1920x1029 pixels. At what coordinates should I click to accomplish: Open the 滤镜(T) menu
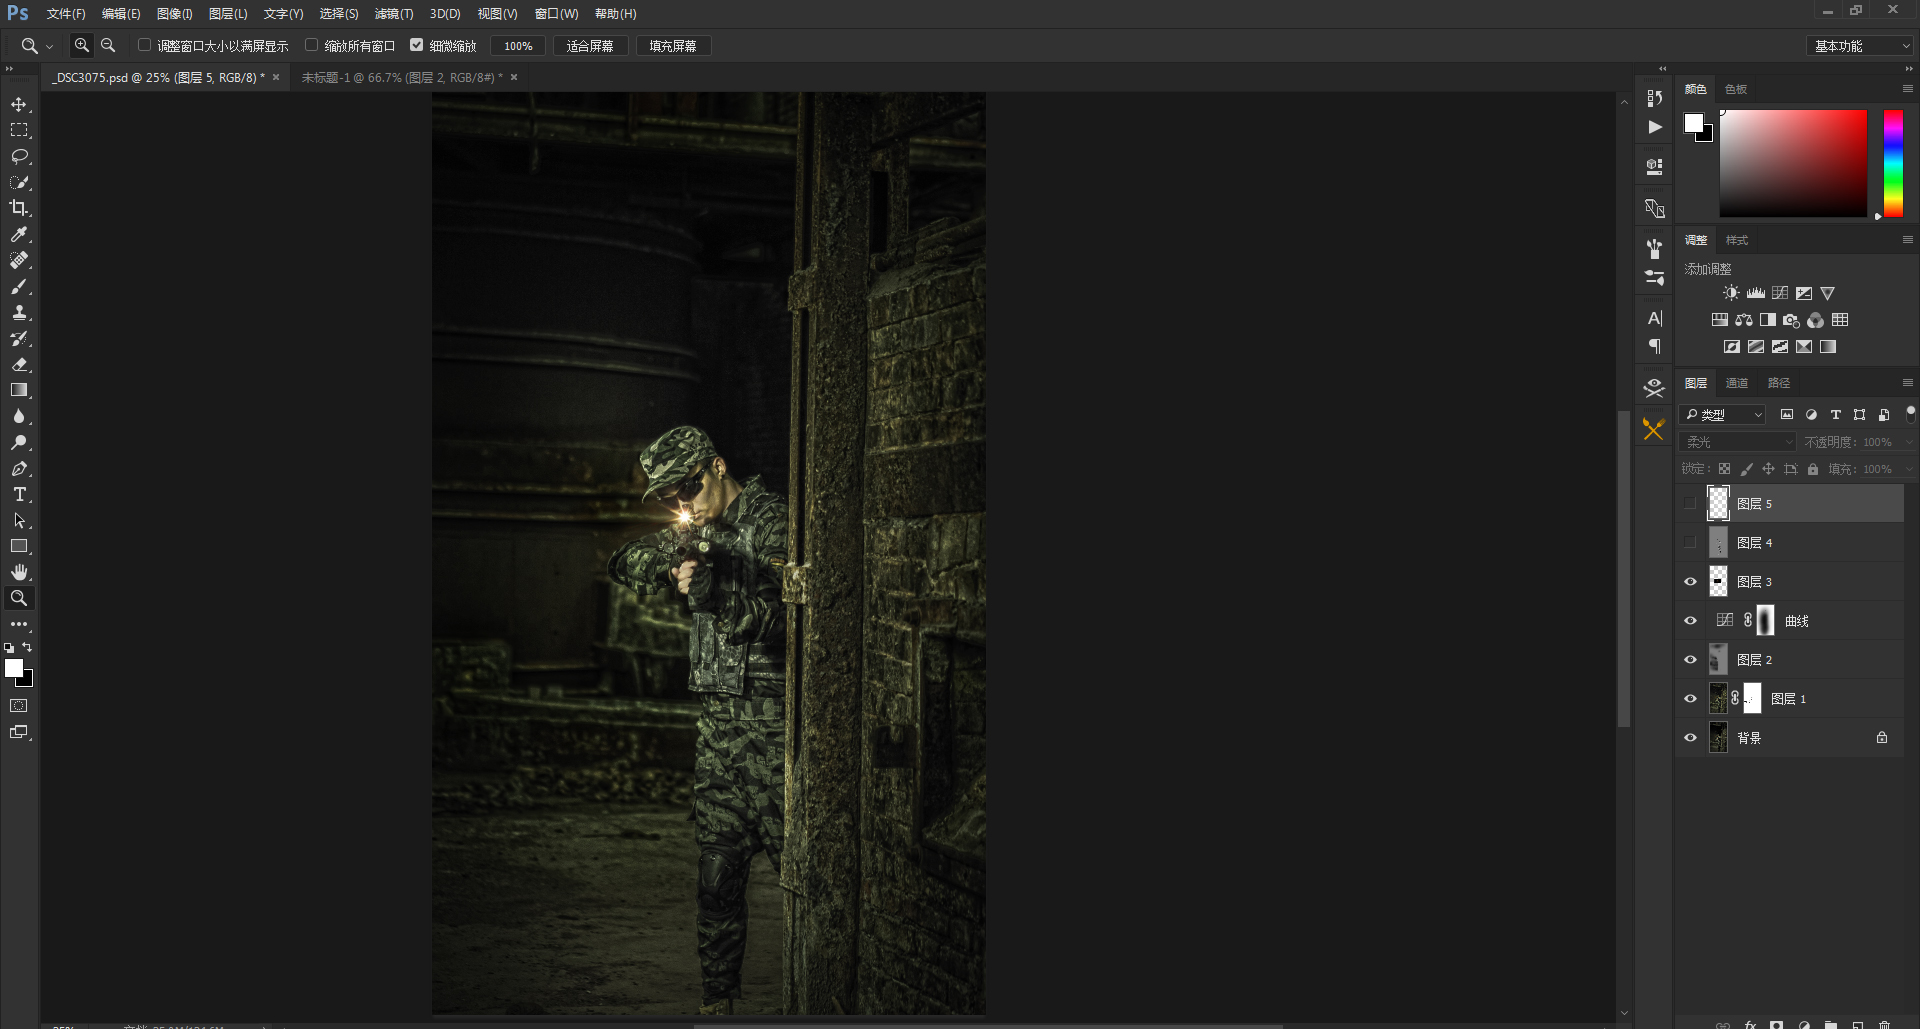(x=393, y=14)
